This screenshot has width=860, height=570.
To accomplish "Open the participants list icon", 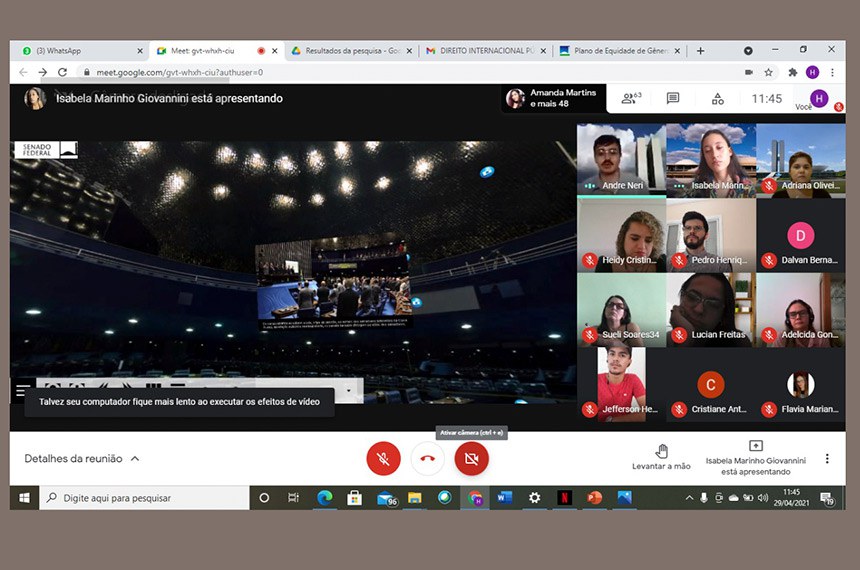I will point(630,98).
